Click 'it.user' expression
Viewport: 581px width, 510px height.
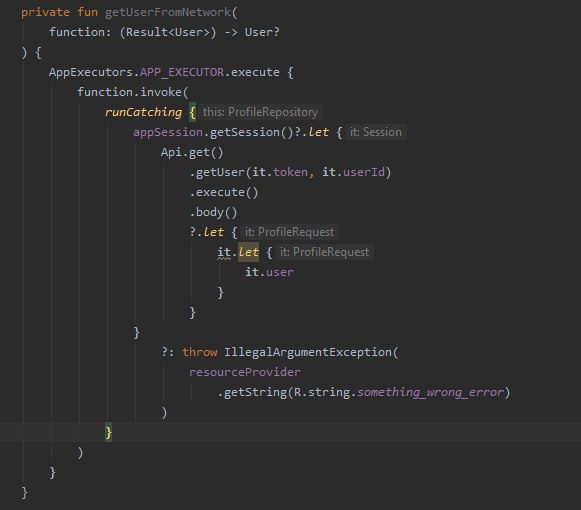269,272
